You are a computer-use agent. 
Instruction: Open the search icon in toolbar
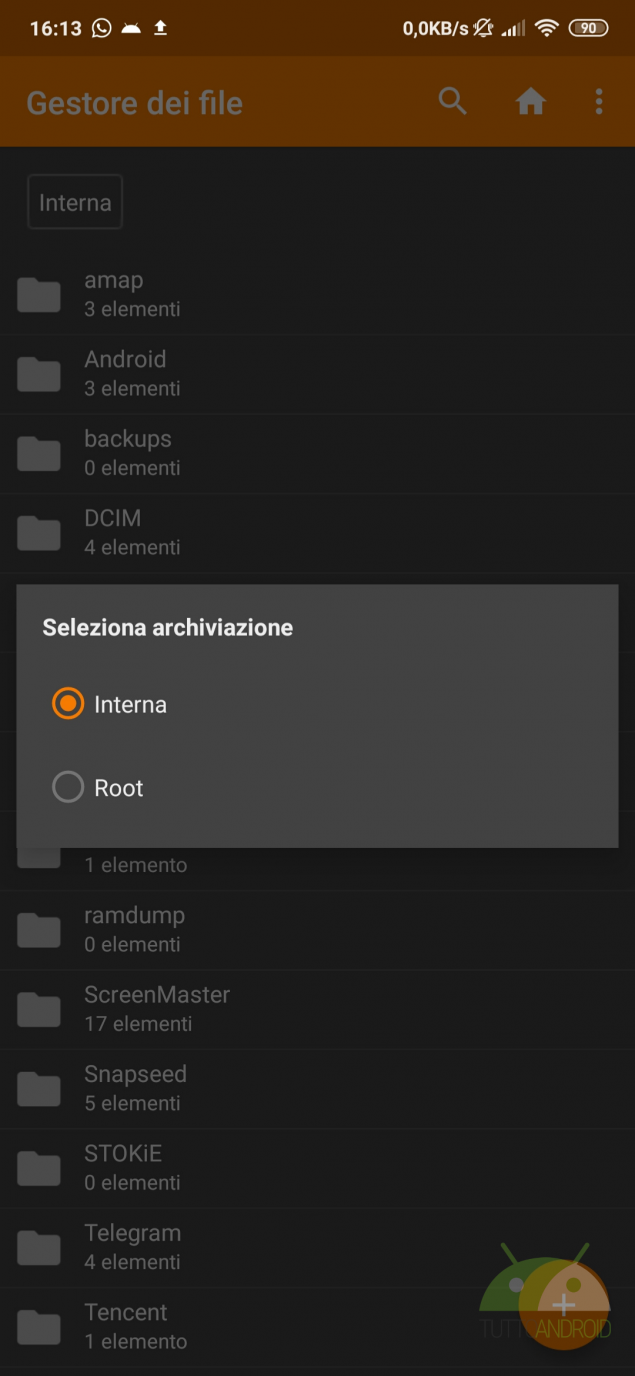tap(453, 101)
